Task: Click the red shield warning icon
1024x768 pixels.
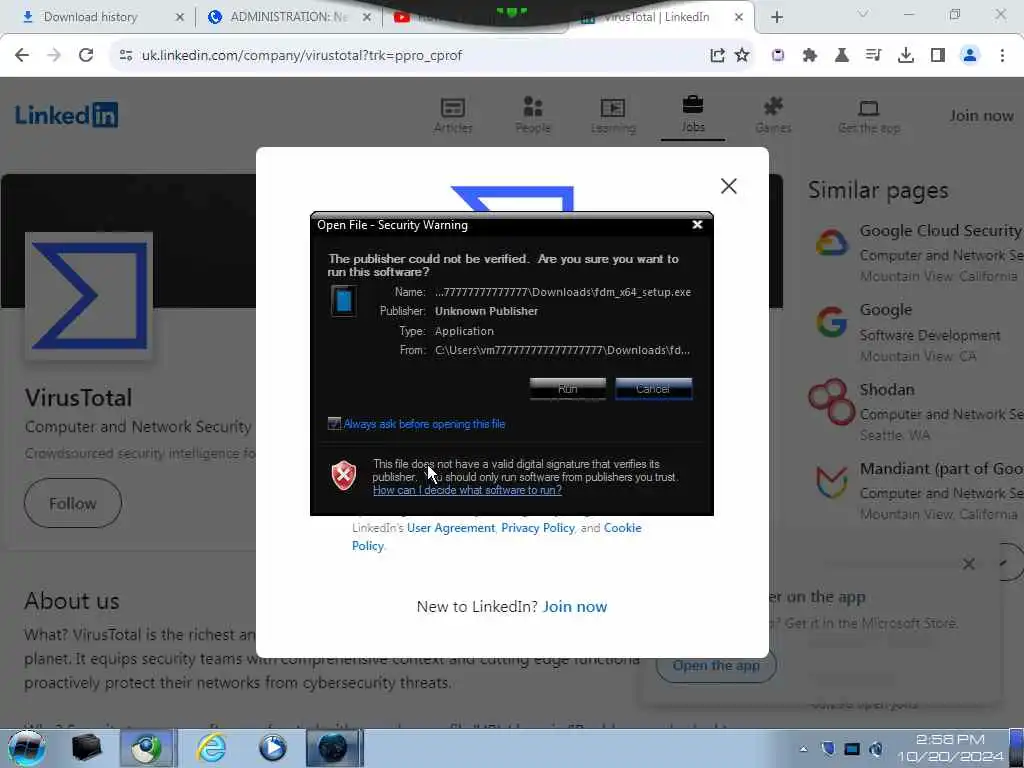Action: click(344, 475)
